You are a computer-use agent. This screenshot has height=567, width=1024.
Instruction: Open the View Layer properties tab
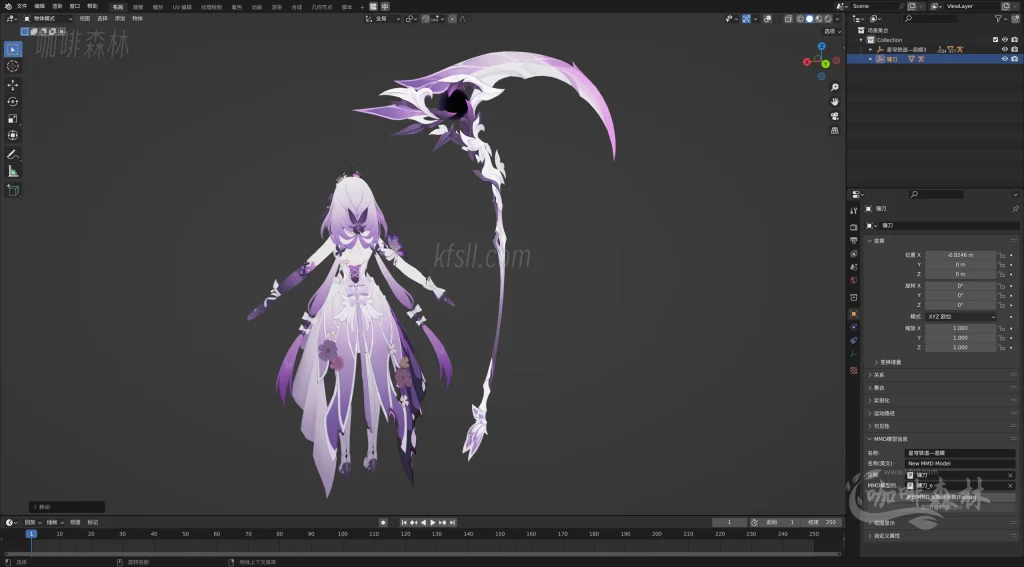(854, 253)
